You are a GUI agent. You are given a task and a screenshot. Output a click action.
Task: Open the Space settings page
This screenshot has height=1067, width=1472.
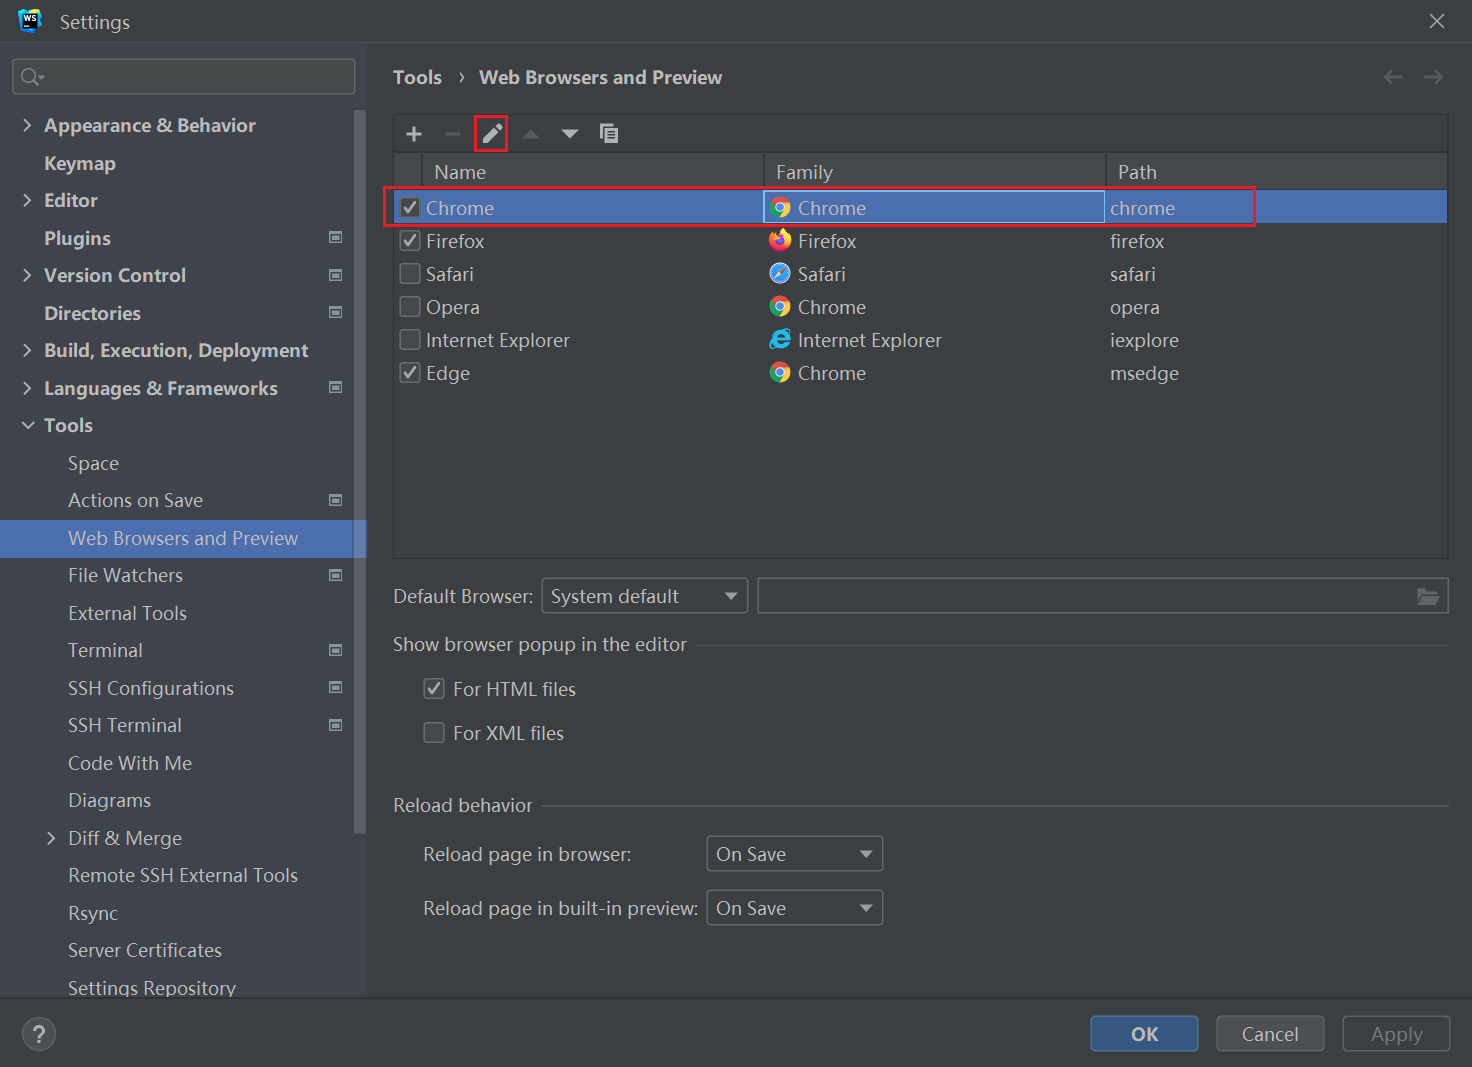coord(93,463)
